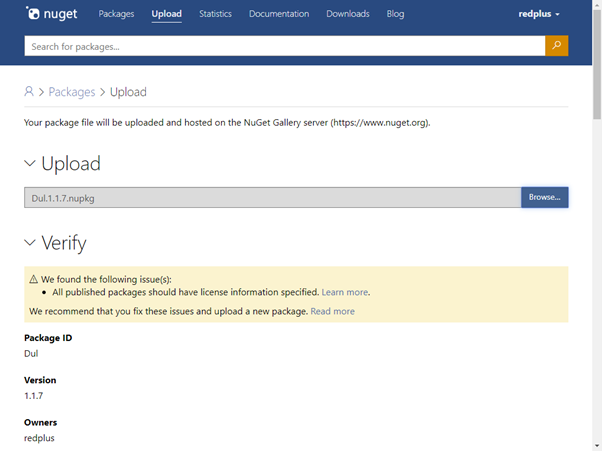602x451 pixels.
Task: Follow the Read more link
Action: [x=332, y=311]
